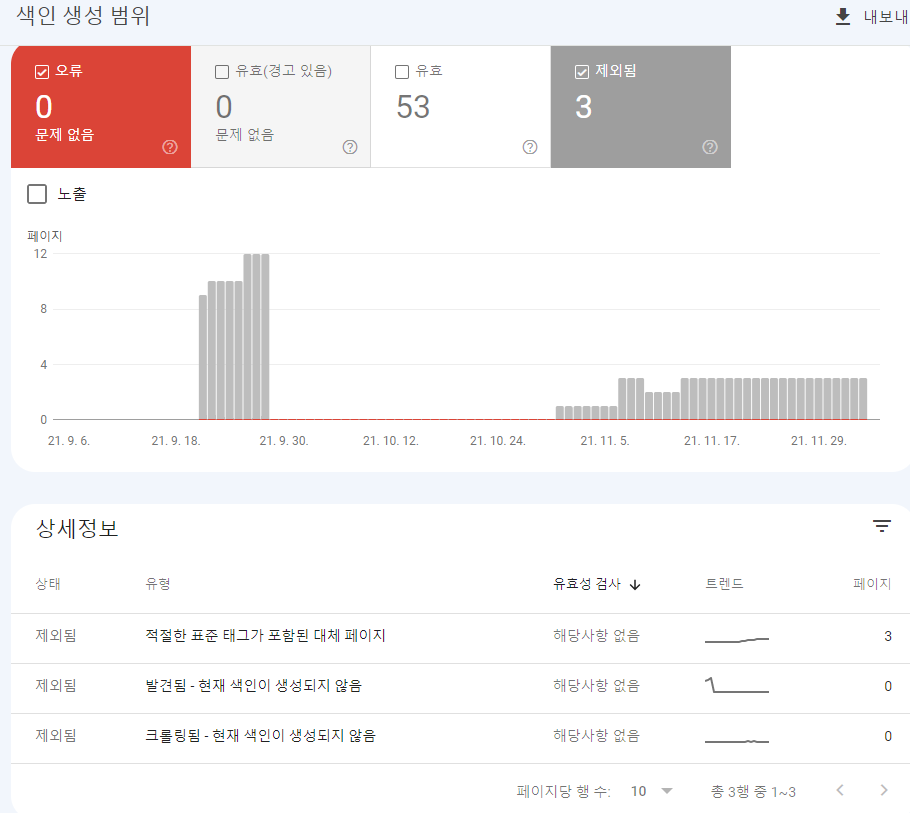Open help icon on 유효(경고 있음) card

coord(349,147)
